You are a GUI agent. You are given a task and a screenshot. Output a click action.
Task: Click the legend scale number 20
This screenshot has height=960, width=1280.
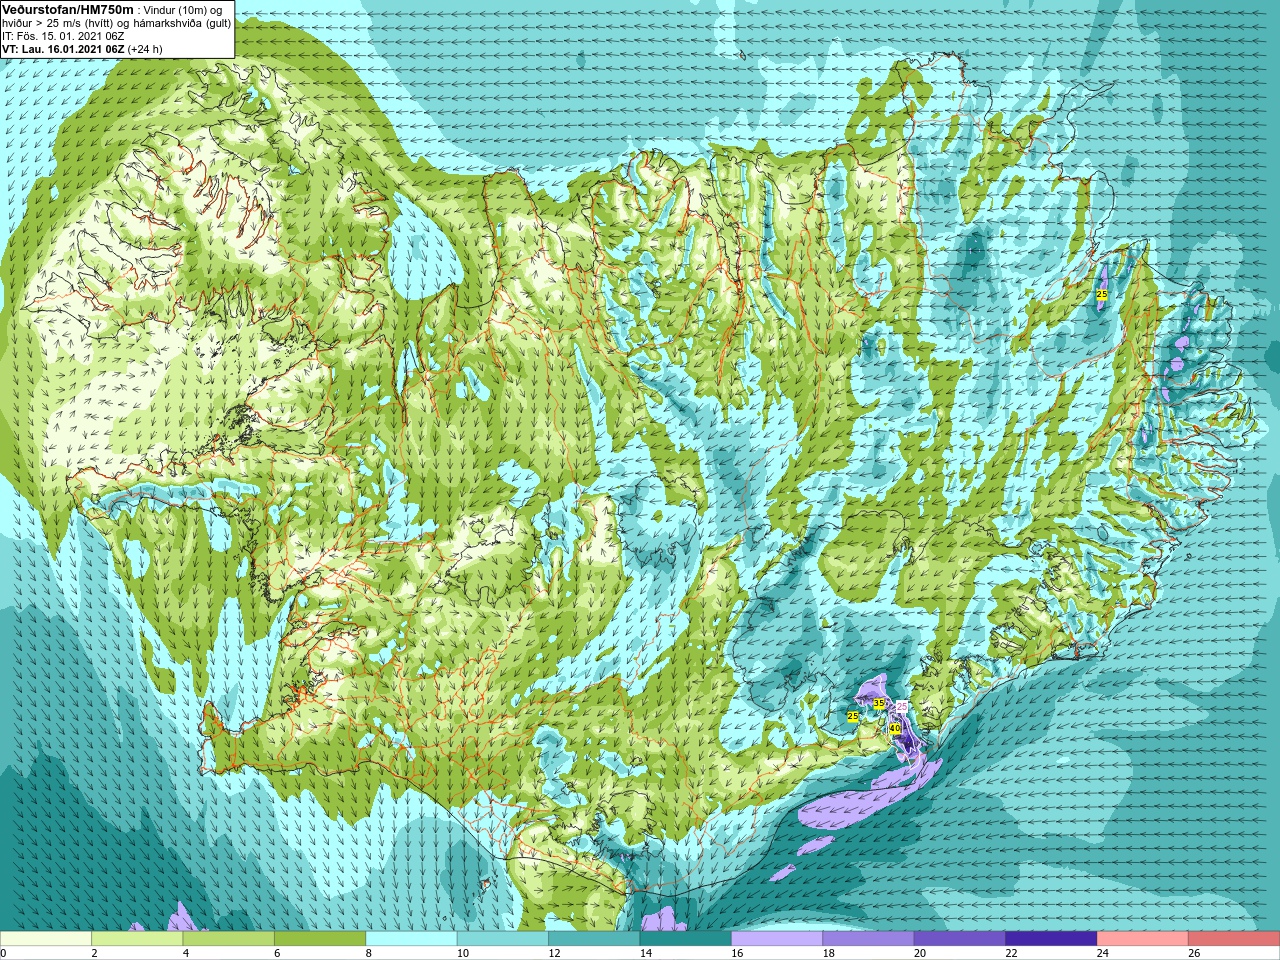[x=920, y=953]
